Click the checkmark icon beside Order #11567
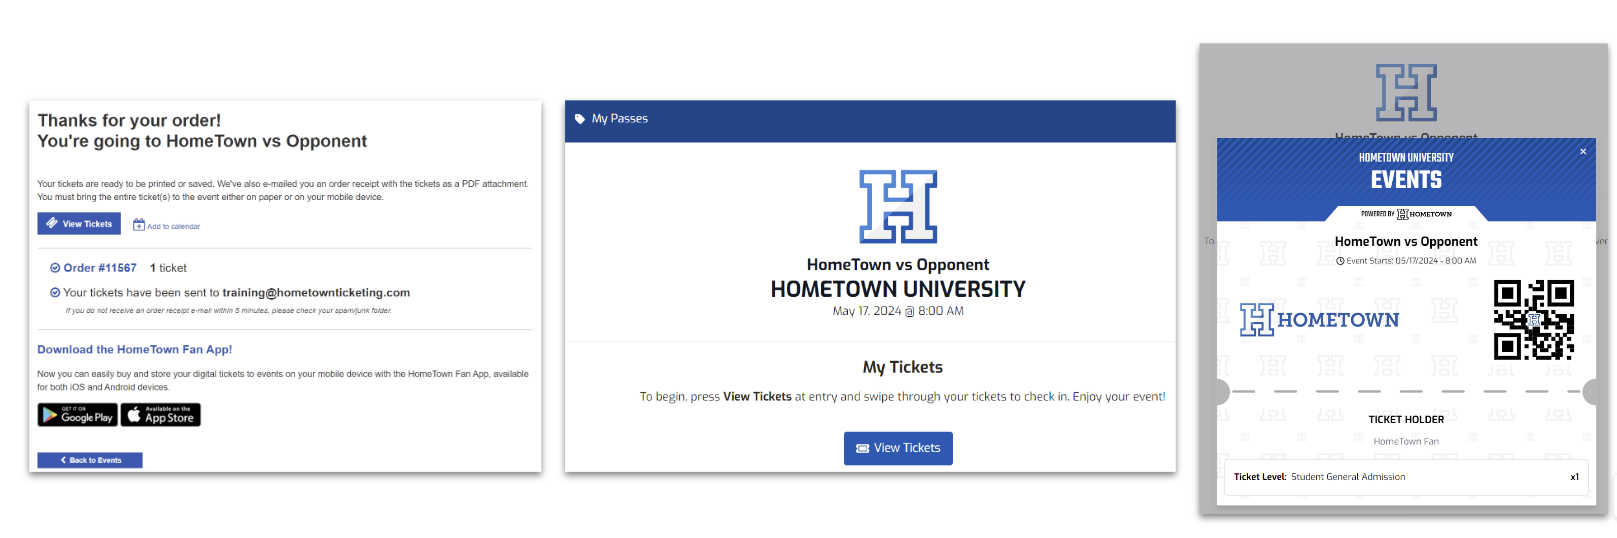The image size is (1617, 538). [x=55, y=268]
